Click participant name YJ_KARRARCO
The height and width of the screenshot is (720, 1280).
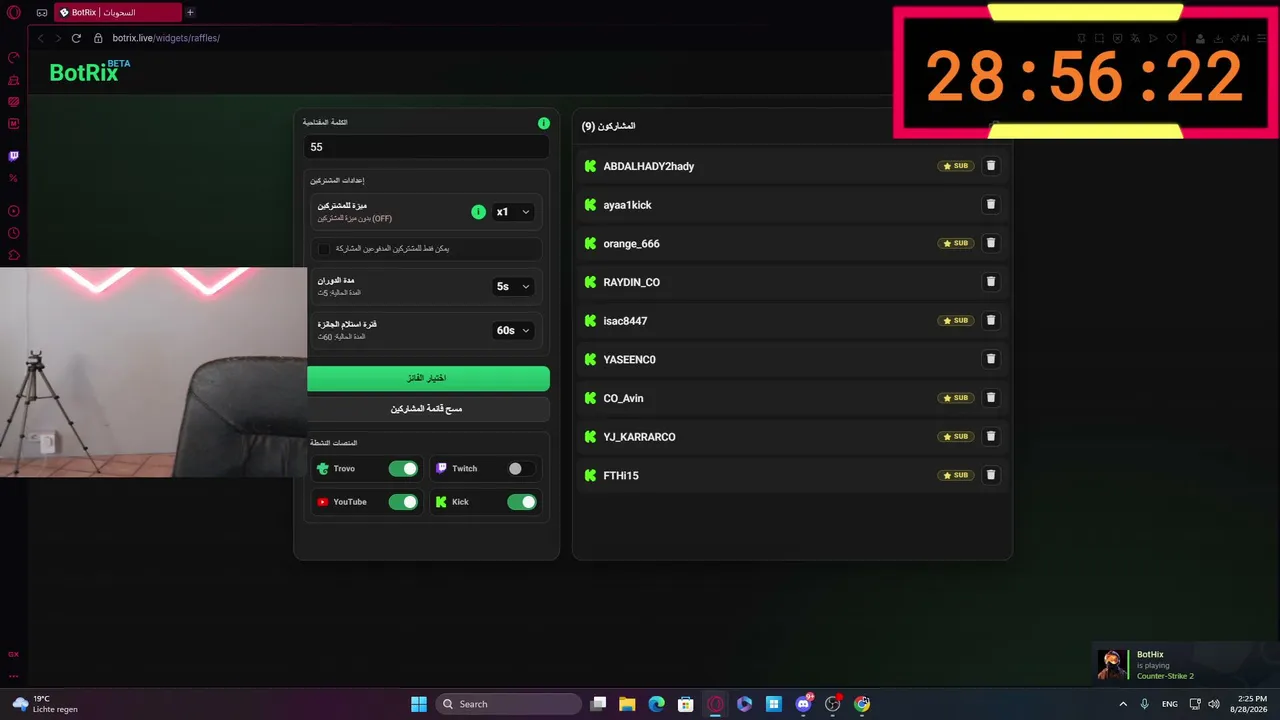(639, 437)
